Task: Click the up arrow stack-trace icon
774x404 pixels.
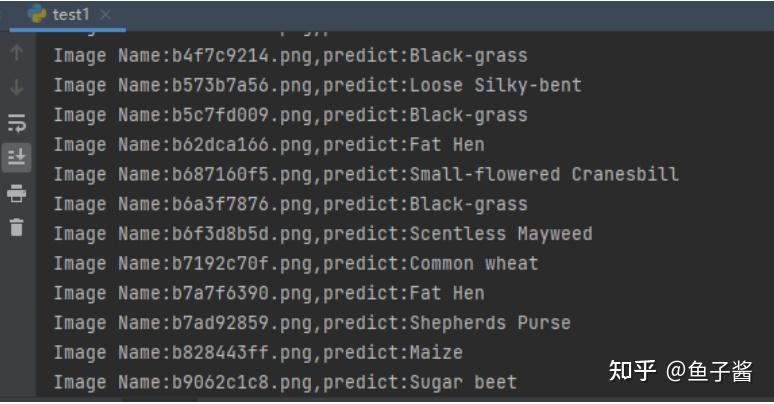Action: [16, 54]
